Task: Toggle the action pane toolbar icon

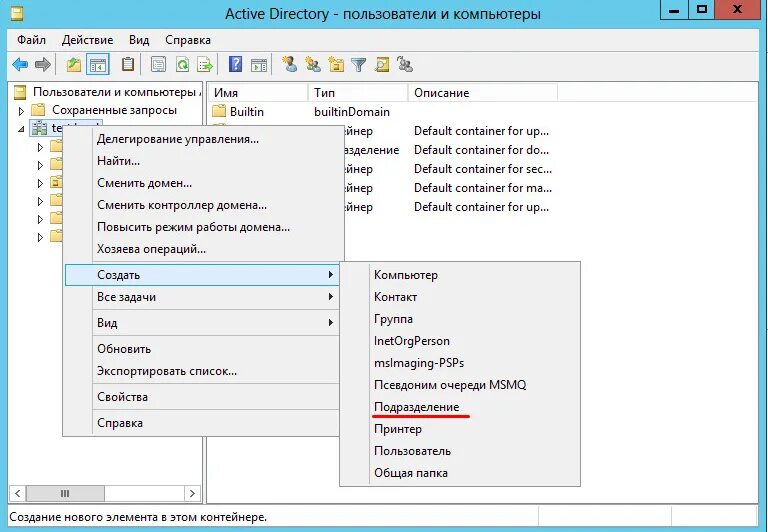Action: click(259, 64)
